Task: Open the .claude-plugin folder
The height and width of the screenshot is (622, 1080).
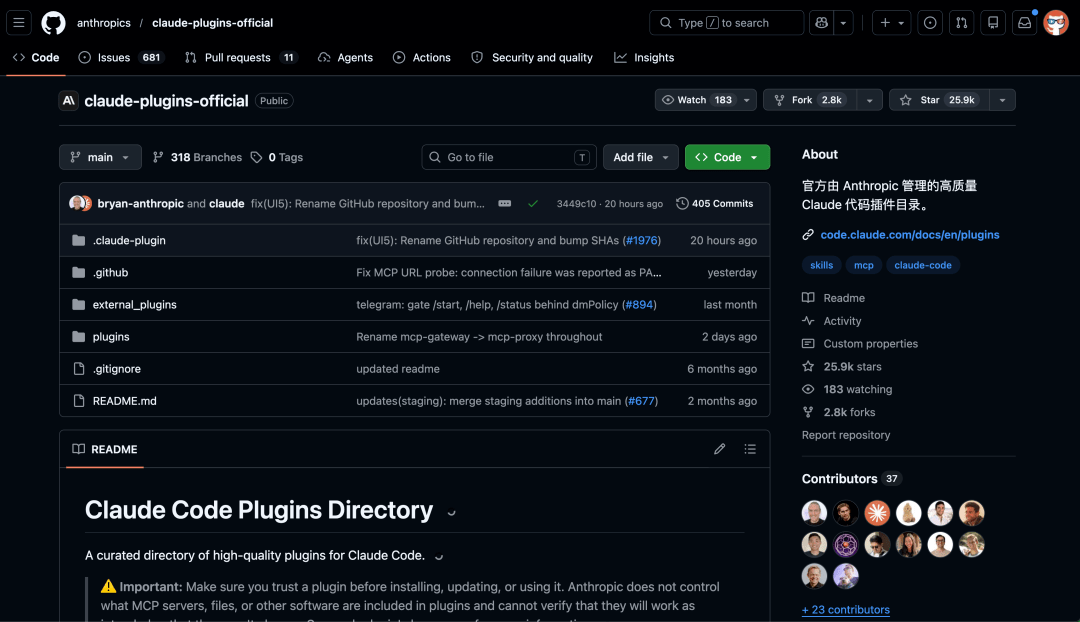Action: point(129,240)
